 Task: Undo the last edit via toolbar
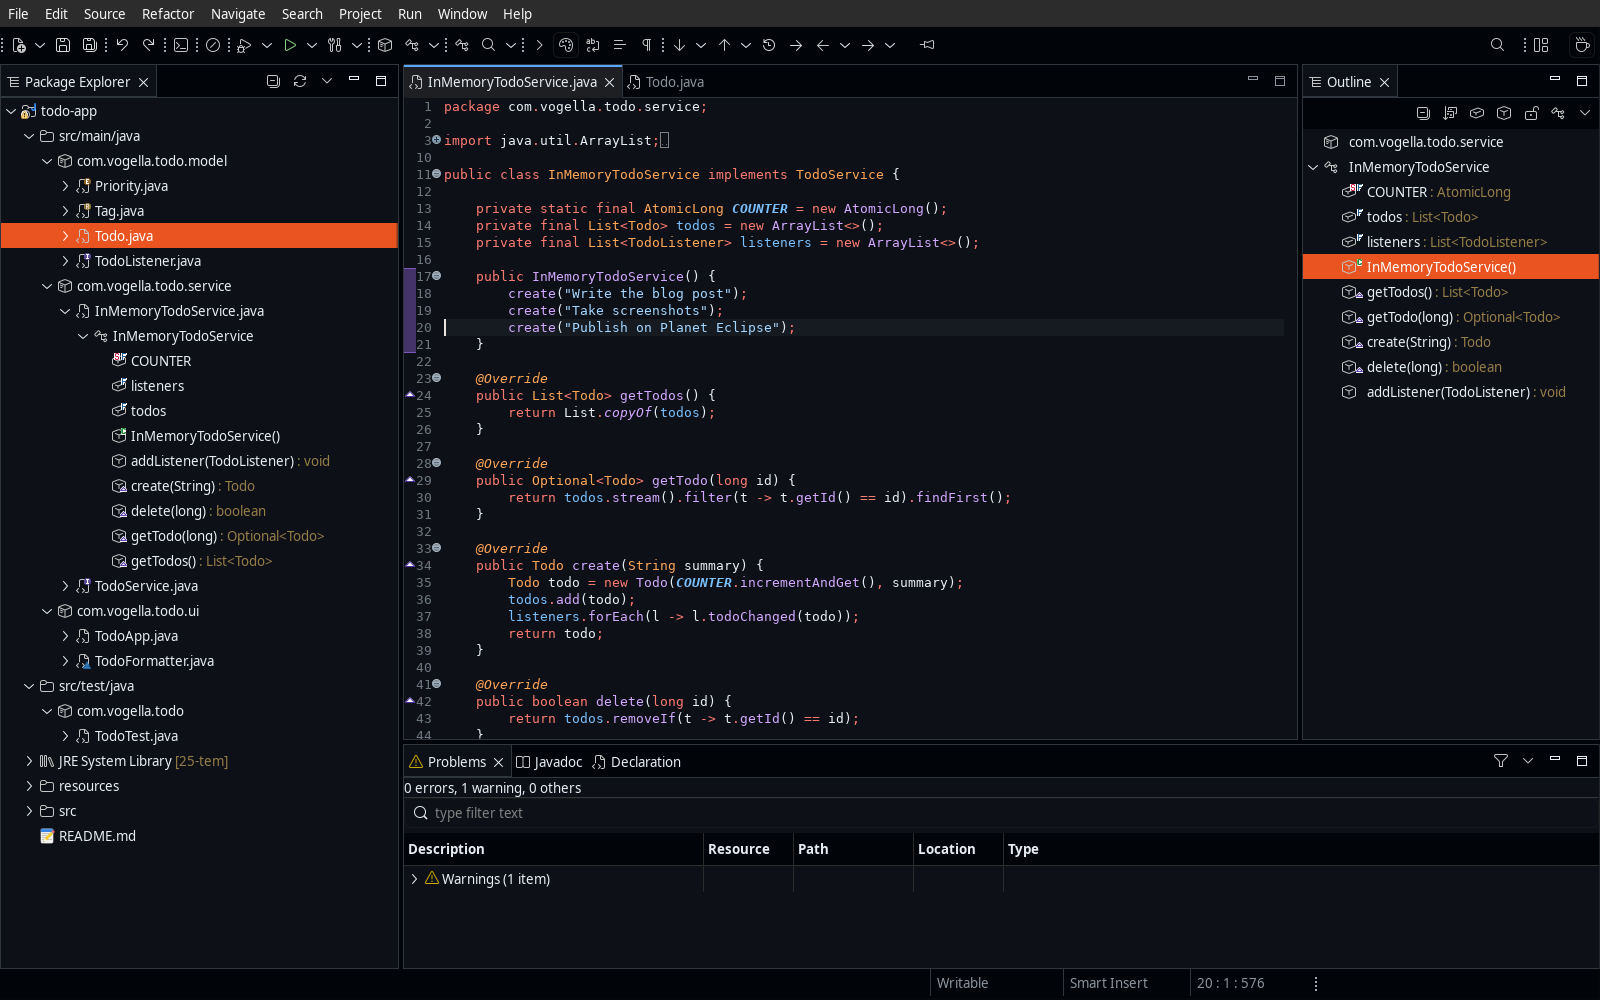coord(122,45)
